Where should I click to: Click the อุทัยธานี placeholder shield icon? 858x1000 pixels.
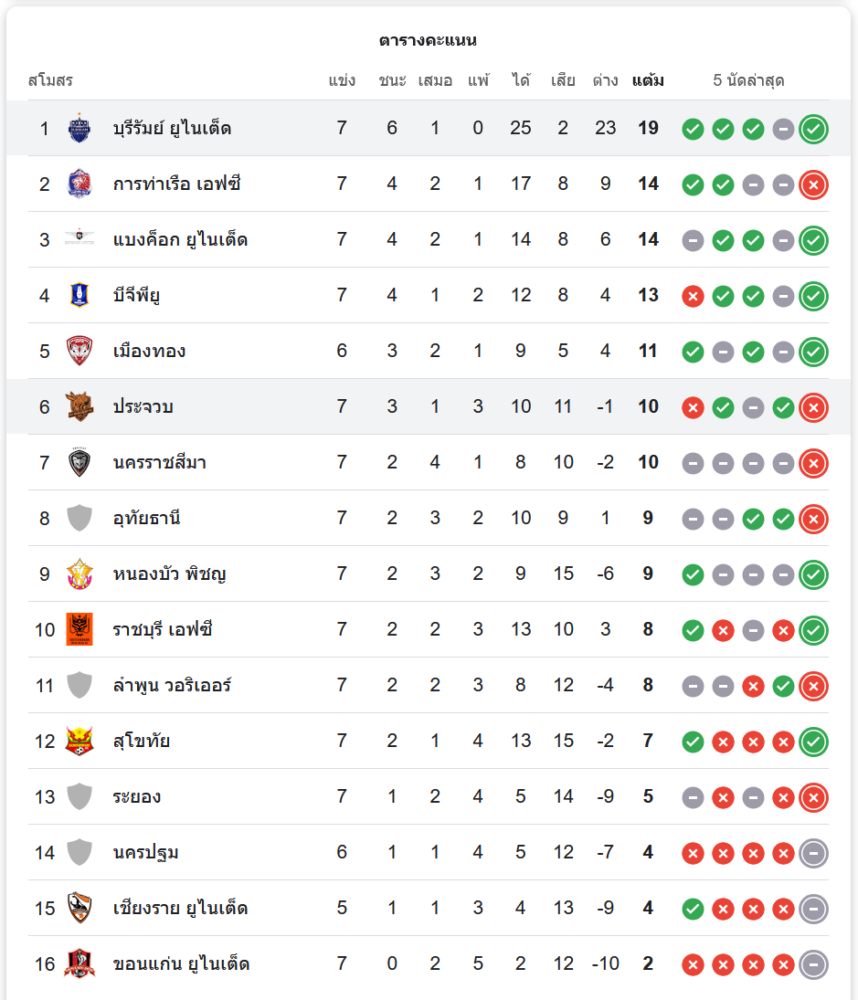tap(79, 518)
